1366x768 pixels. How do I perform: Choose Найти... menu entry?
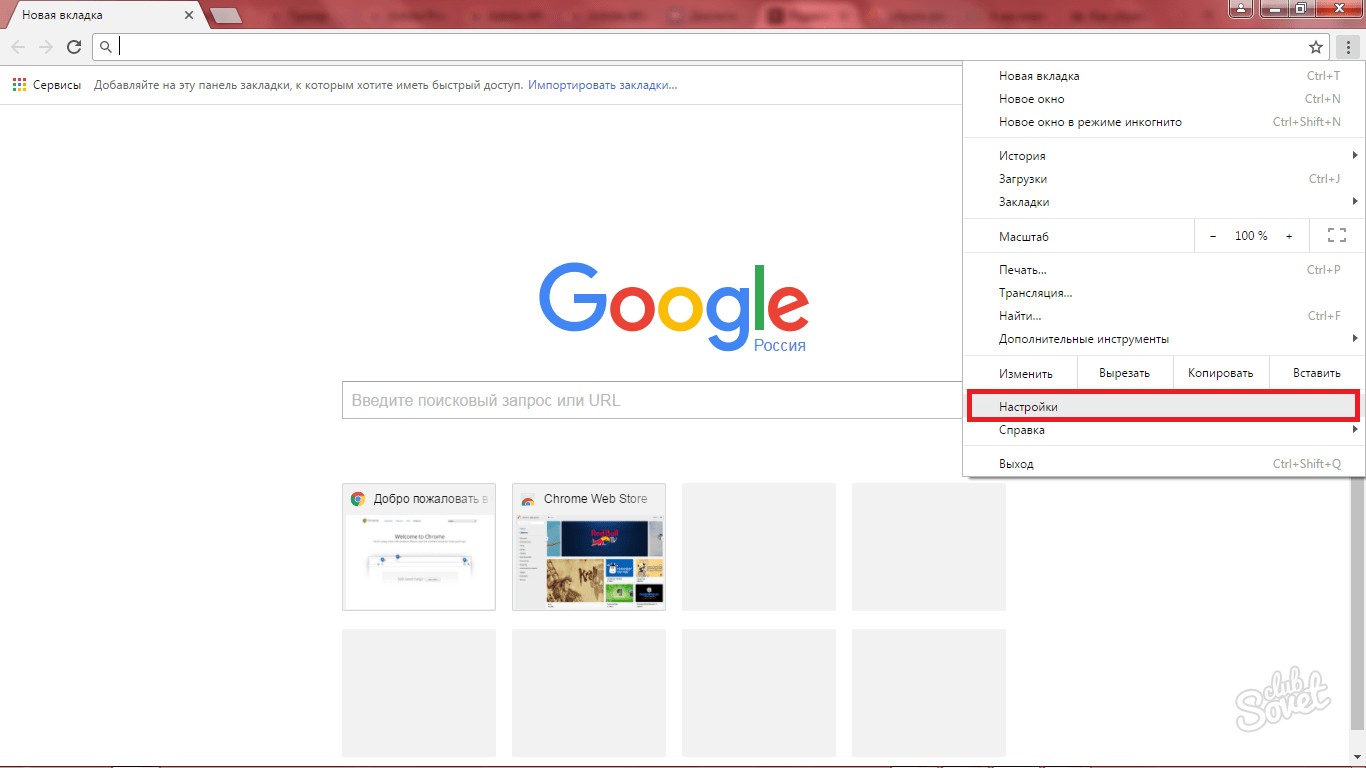tap(1164, 316)
